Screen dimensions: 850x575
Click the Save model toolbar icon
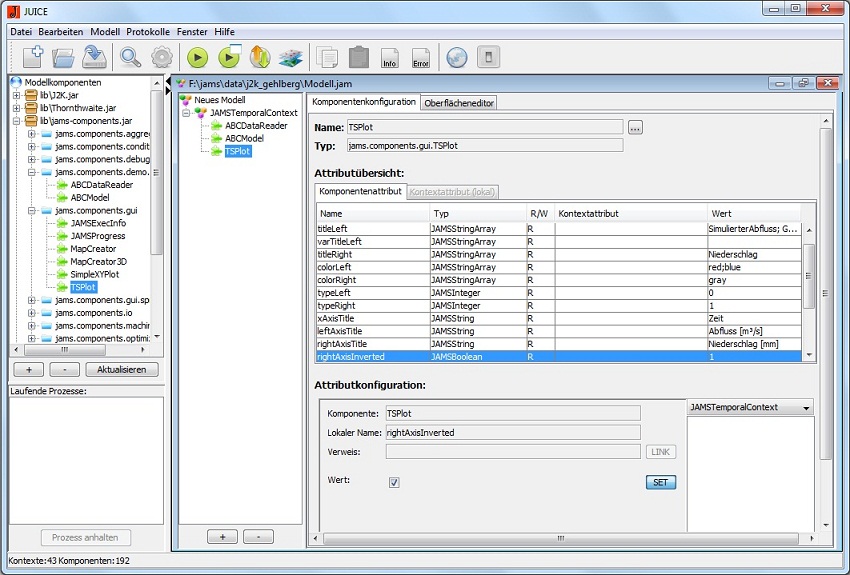point(95,57)
